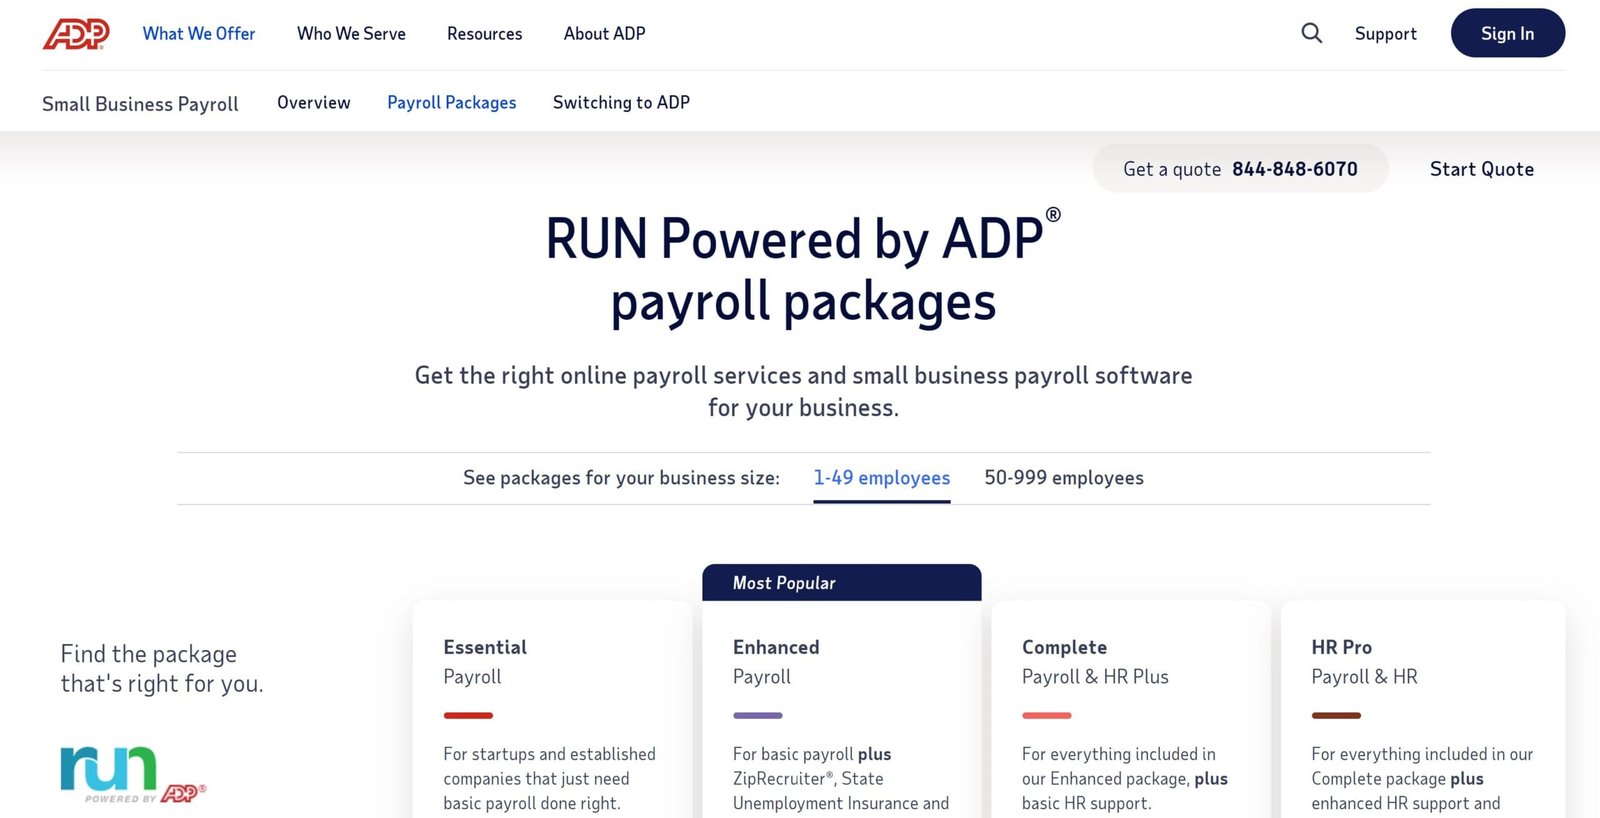Click the Sign In button
Screen dimensions: 1600x818
click(x=1508, y=33)
